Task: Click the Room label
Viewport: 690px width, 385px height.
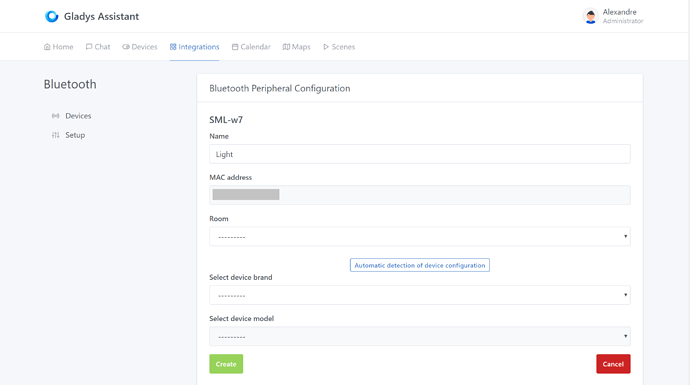Action: coord(219,219)
